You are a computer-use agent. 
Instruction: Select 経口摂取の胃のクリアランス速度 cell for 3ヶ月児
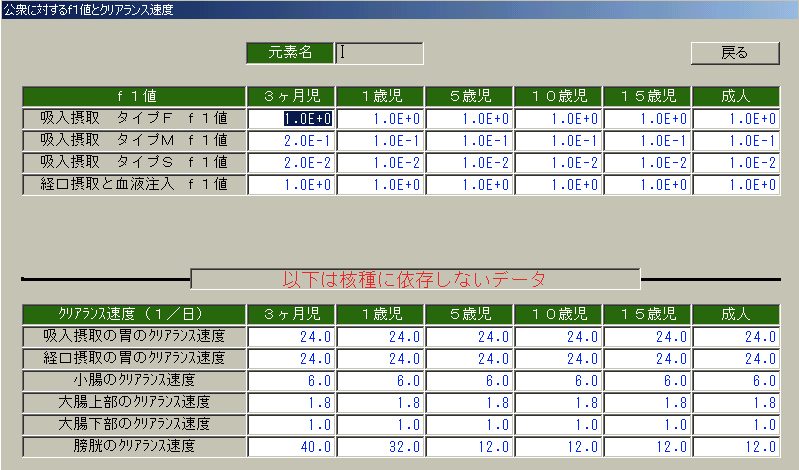(x=291, y=358)
